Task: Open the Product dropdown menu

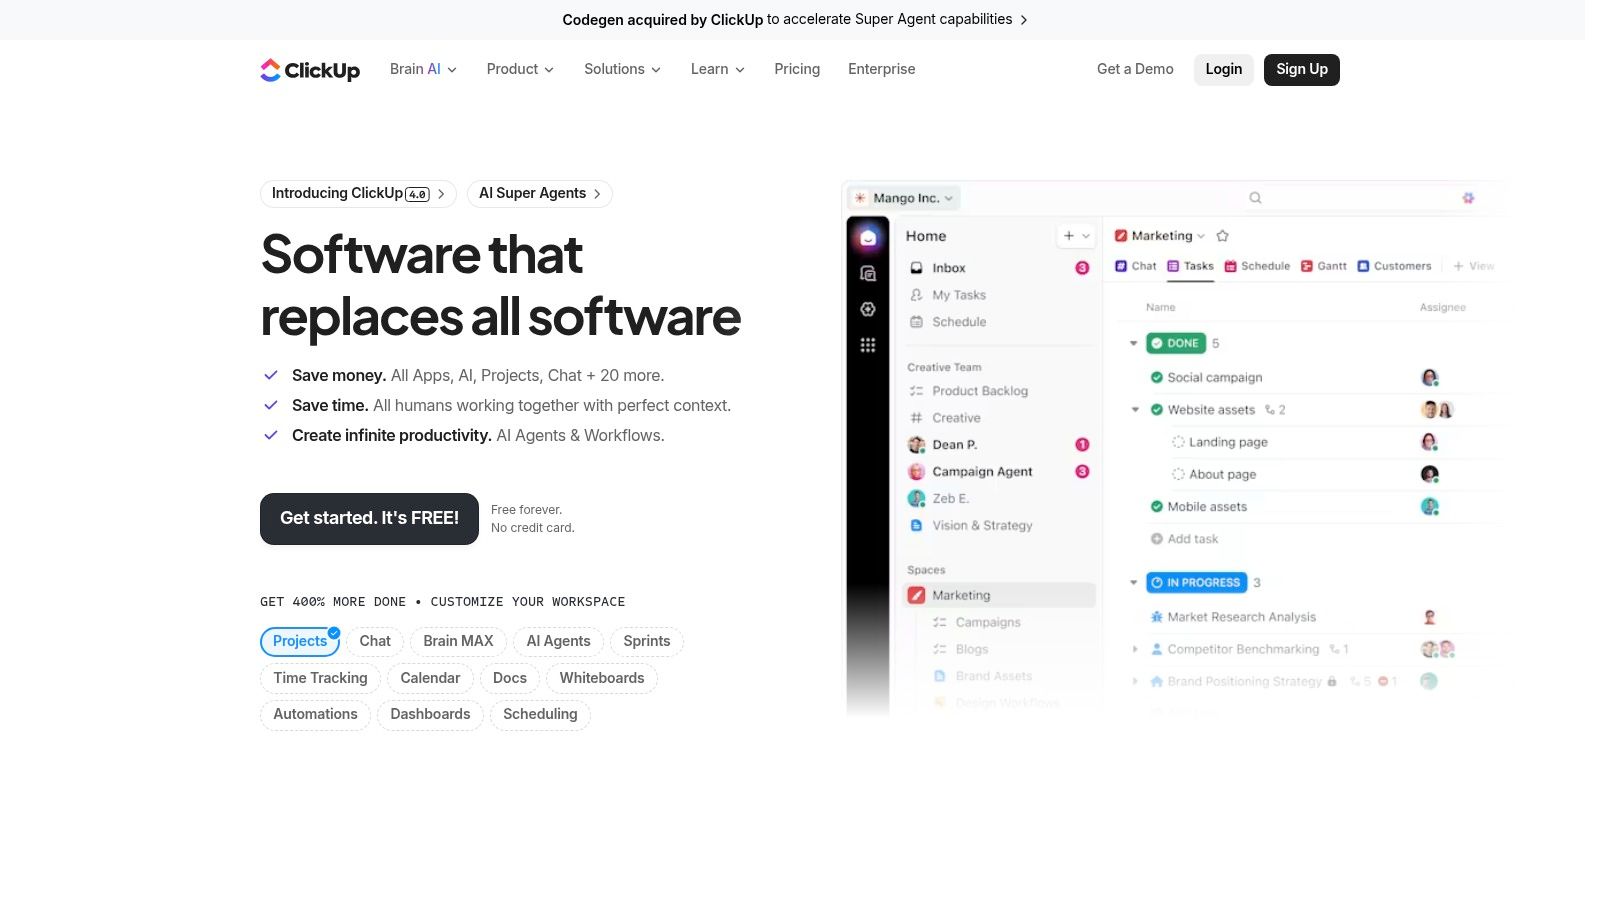Action: tap(520, 69)
